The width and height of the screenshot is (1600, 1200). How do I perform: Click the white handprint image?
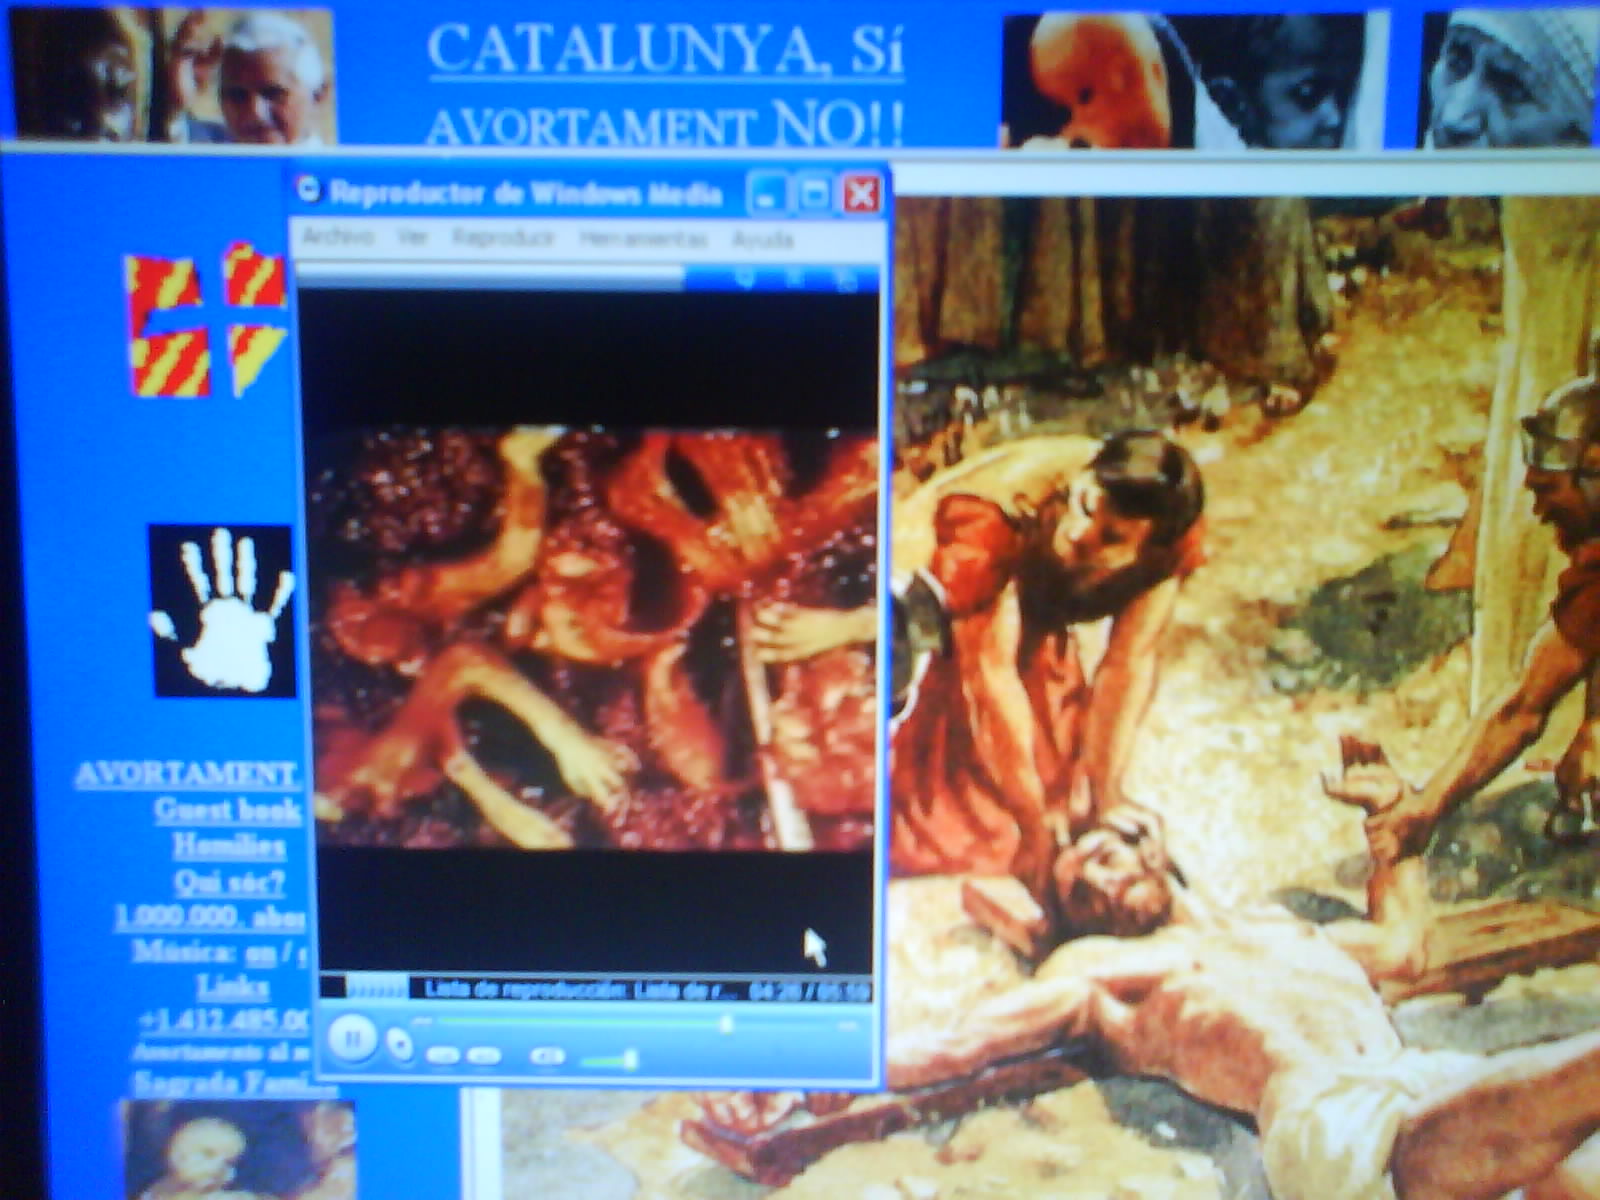pyautogui.click(x=222, y=609)
